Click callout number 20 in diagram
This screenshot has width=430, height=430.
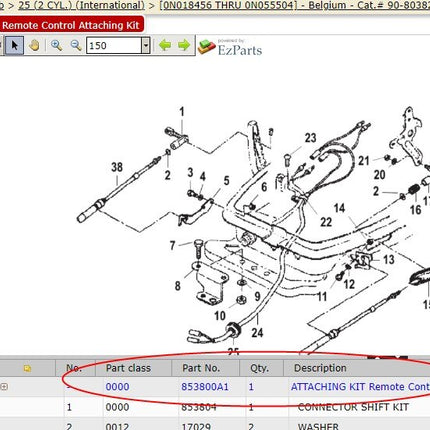(379, 174)
